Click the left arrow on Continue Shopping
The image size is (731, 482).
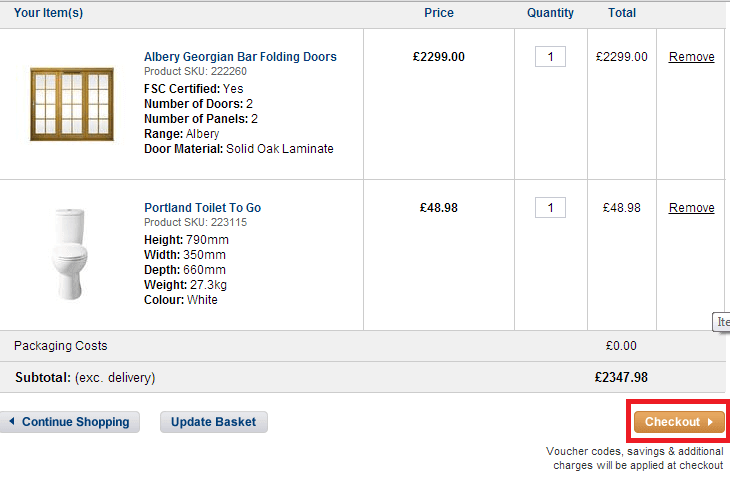[12, 421]
